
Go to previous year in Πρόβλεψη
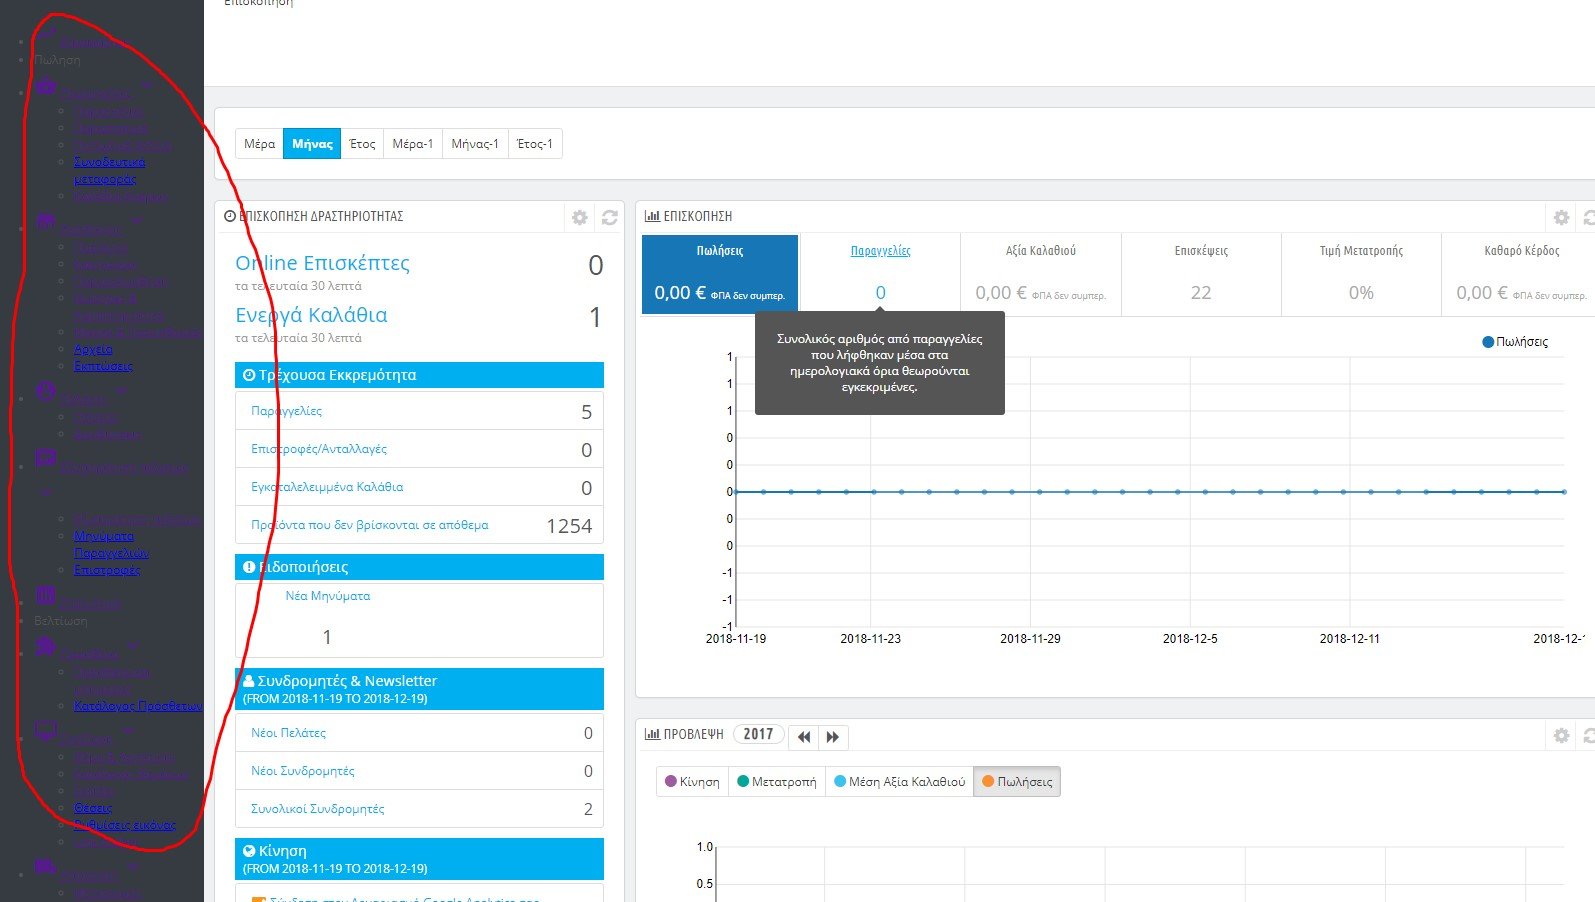(804, 737)
